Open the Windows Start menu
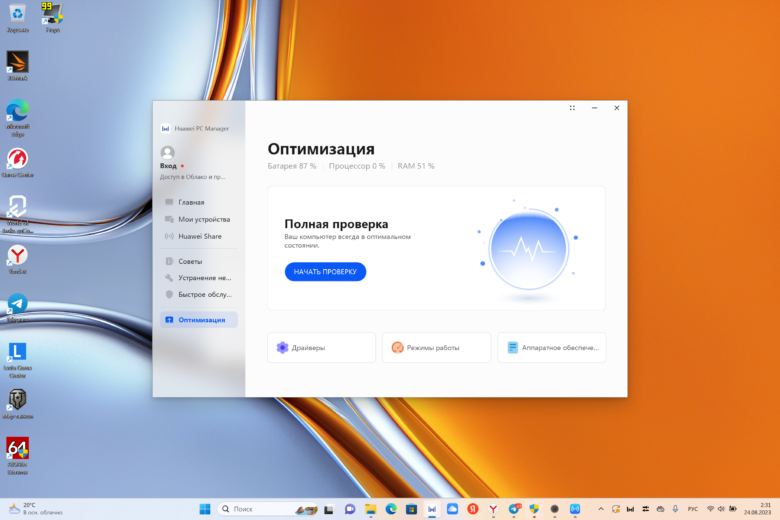This screenshot has height=520, width=780. [x=205, y=509]
